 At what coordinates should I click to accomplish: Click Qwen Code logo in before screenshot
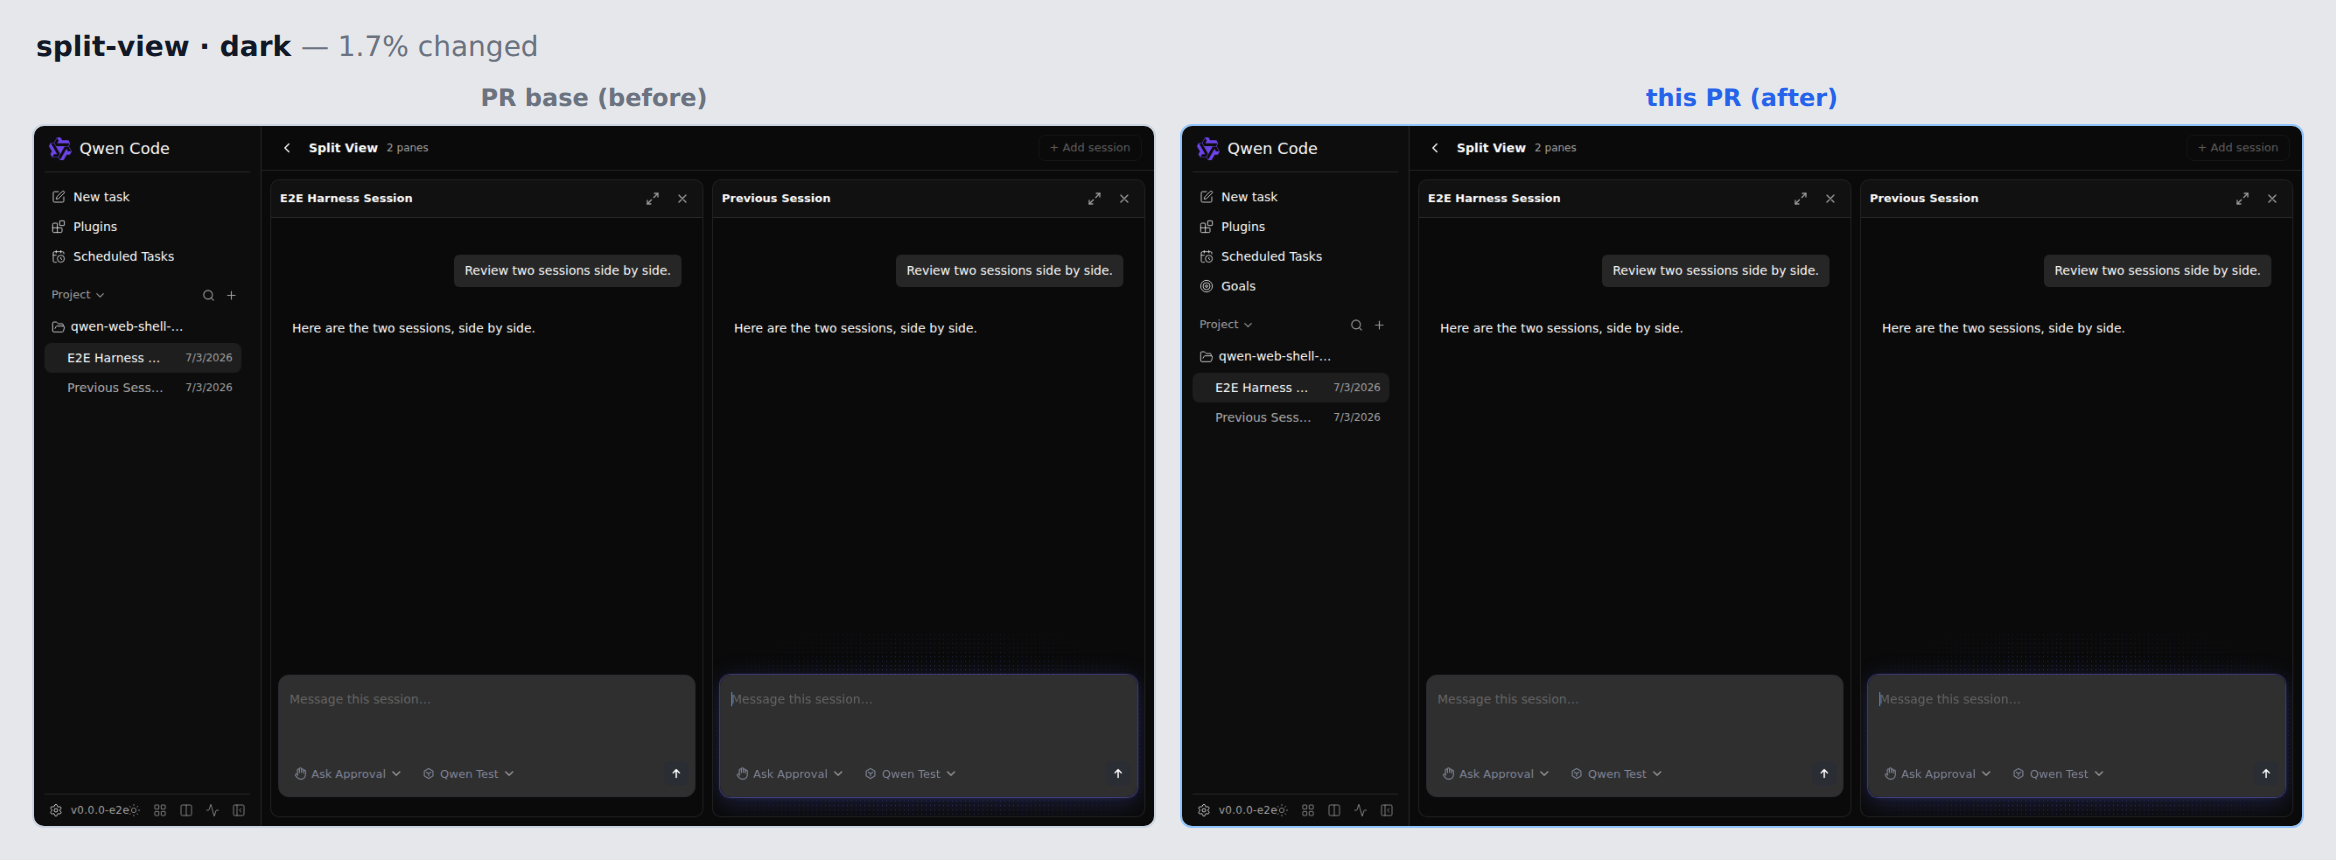[x=60, y=148]
